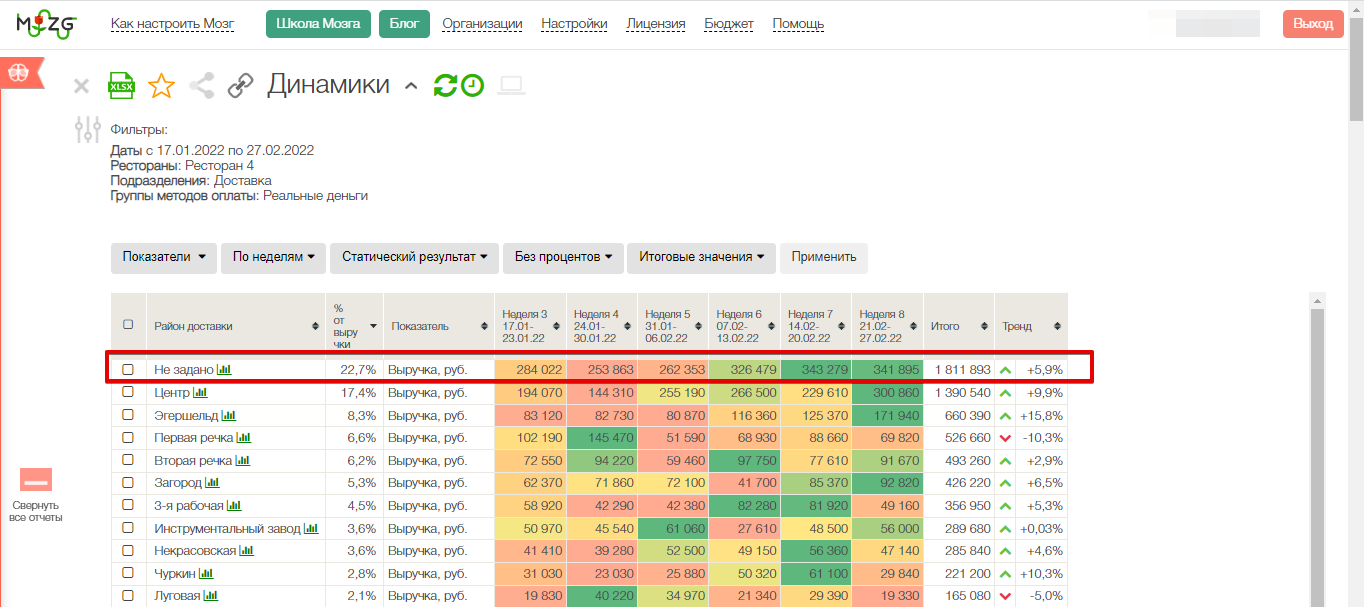This screenshot has height=607, width=1364.
Task: Open the filters sliders icon
Action: click(88, 129)
